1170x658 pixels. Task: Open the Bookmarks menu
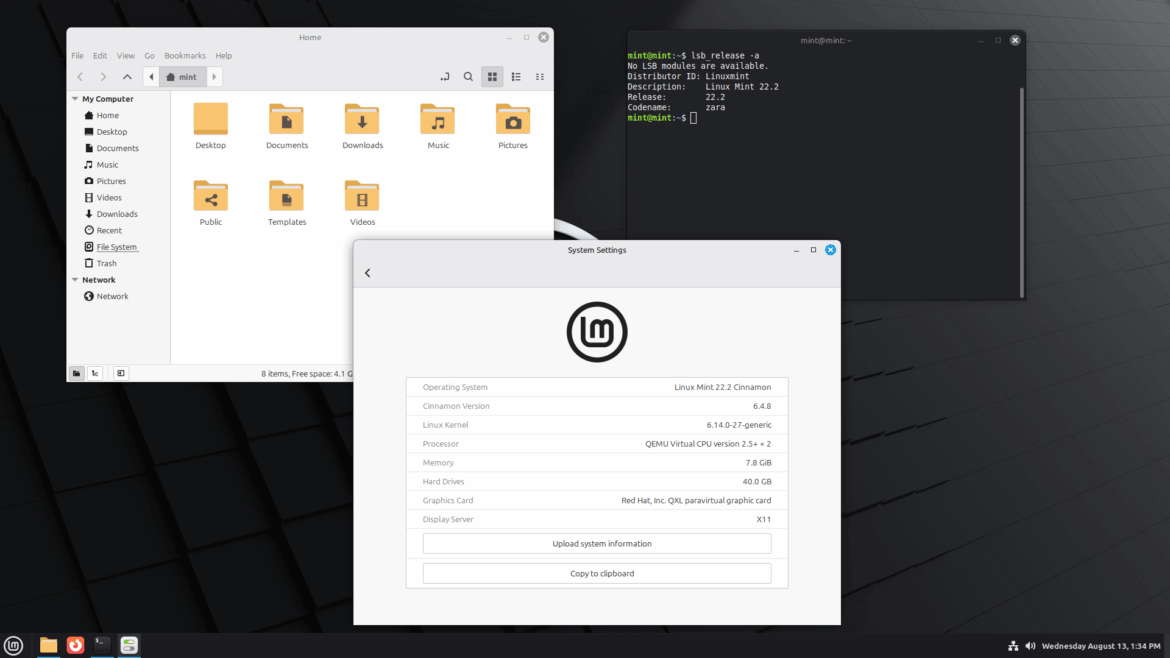pos(185,55)
